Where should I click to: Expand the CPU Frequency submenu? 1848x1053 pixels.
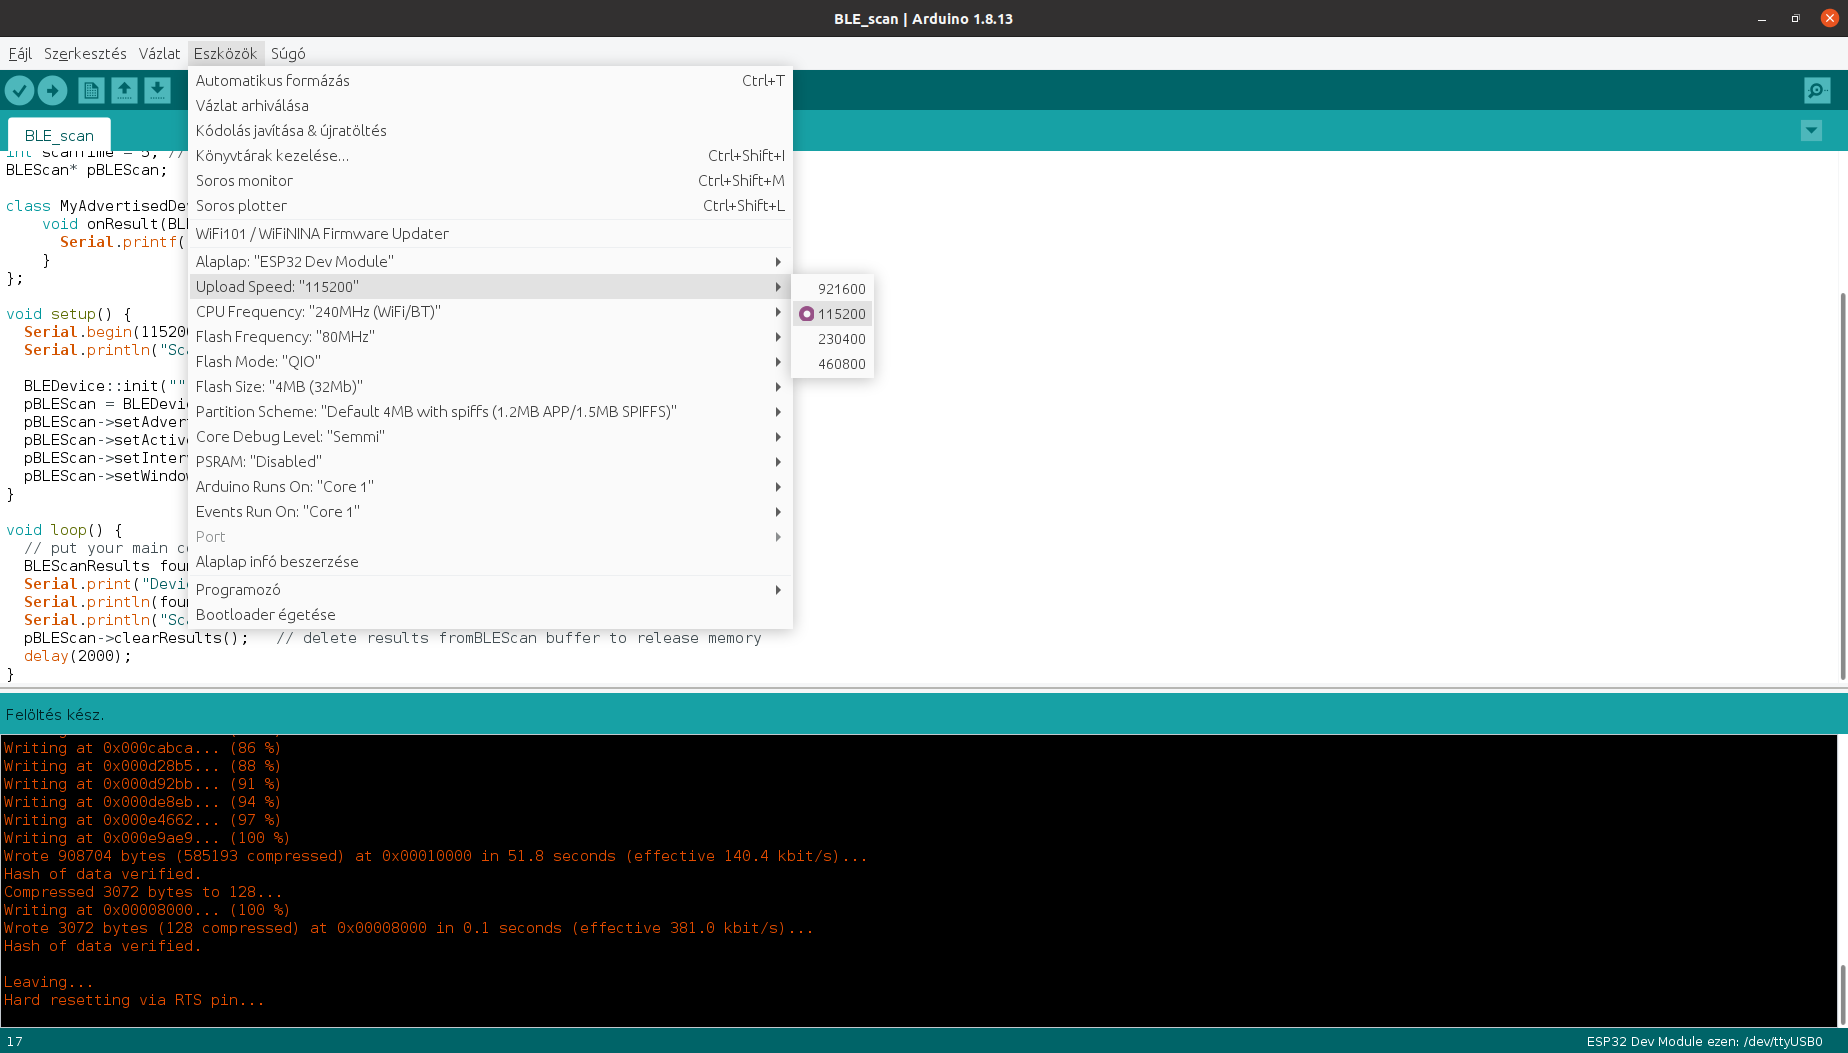click(490, 312)
